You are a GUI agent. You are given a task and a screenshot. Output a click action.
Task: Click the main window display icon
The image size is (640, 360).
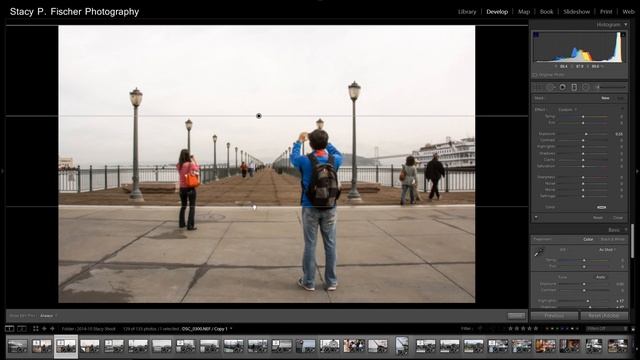point(9,329)
